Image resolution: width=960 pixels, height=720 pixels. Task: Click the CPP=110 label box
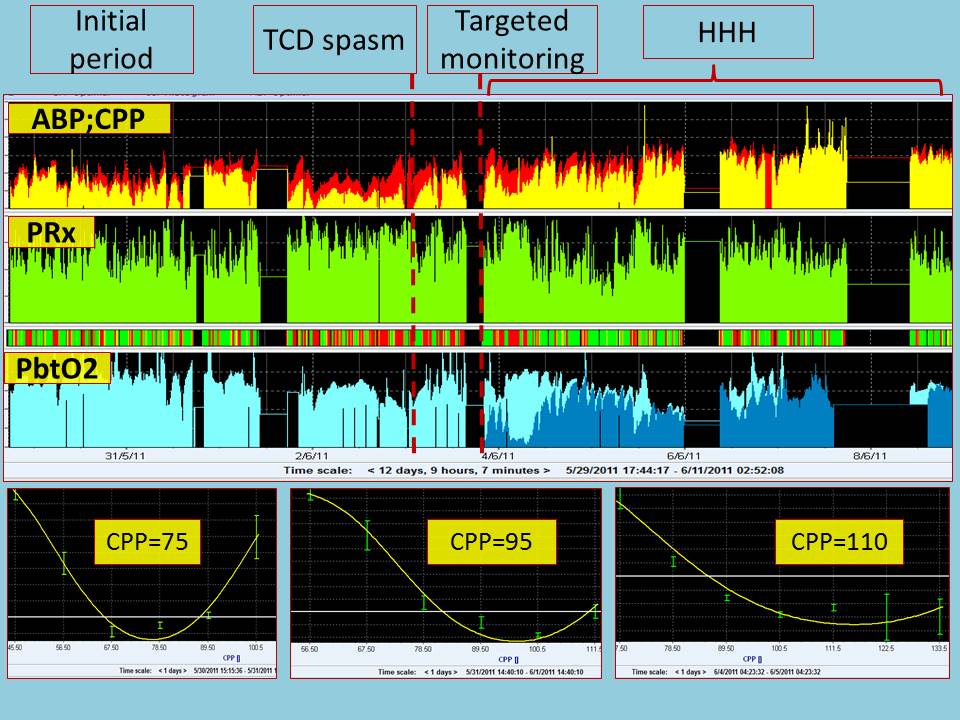coord(839,545)
